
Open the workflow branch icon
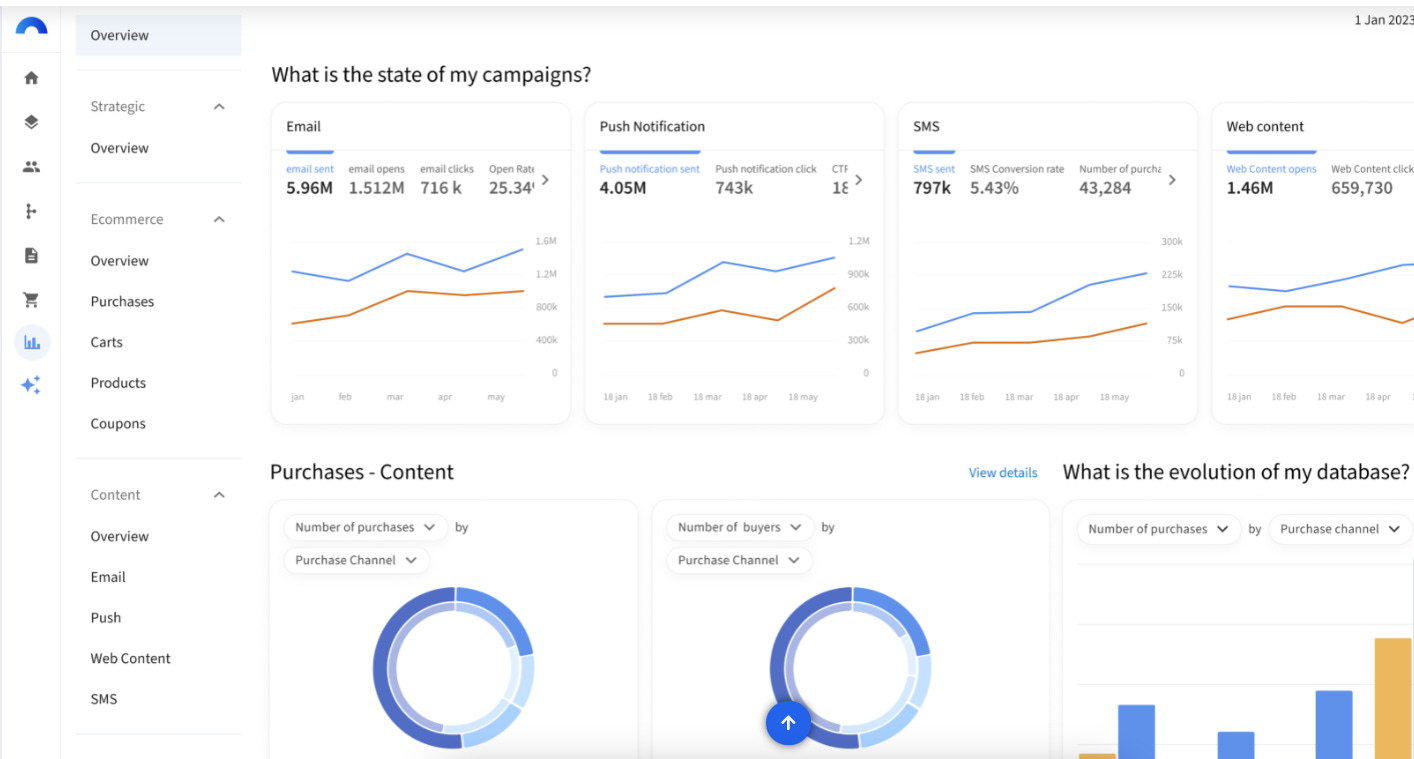coord(31,211)
